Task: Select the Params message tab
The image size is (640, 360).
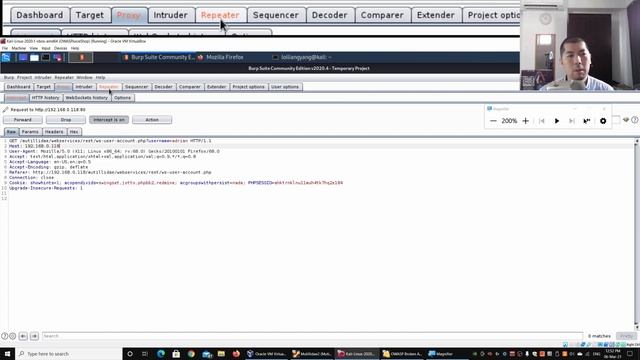Action: coord(30,132)
